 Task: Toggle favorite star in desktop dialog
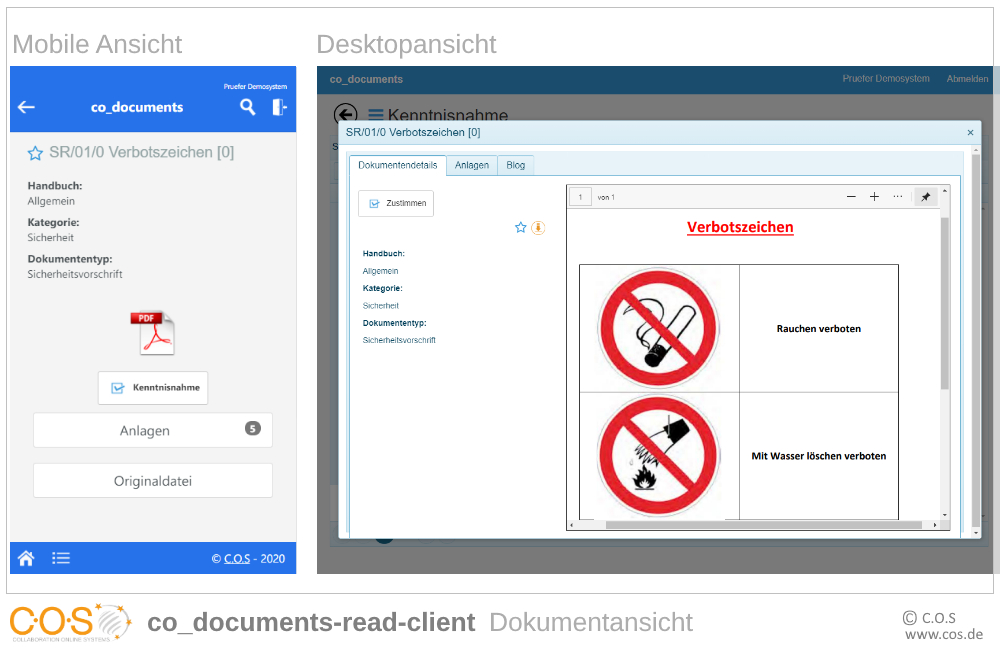(x=520, y=228)
